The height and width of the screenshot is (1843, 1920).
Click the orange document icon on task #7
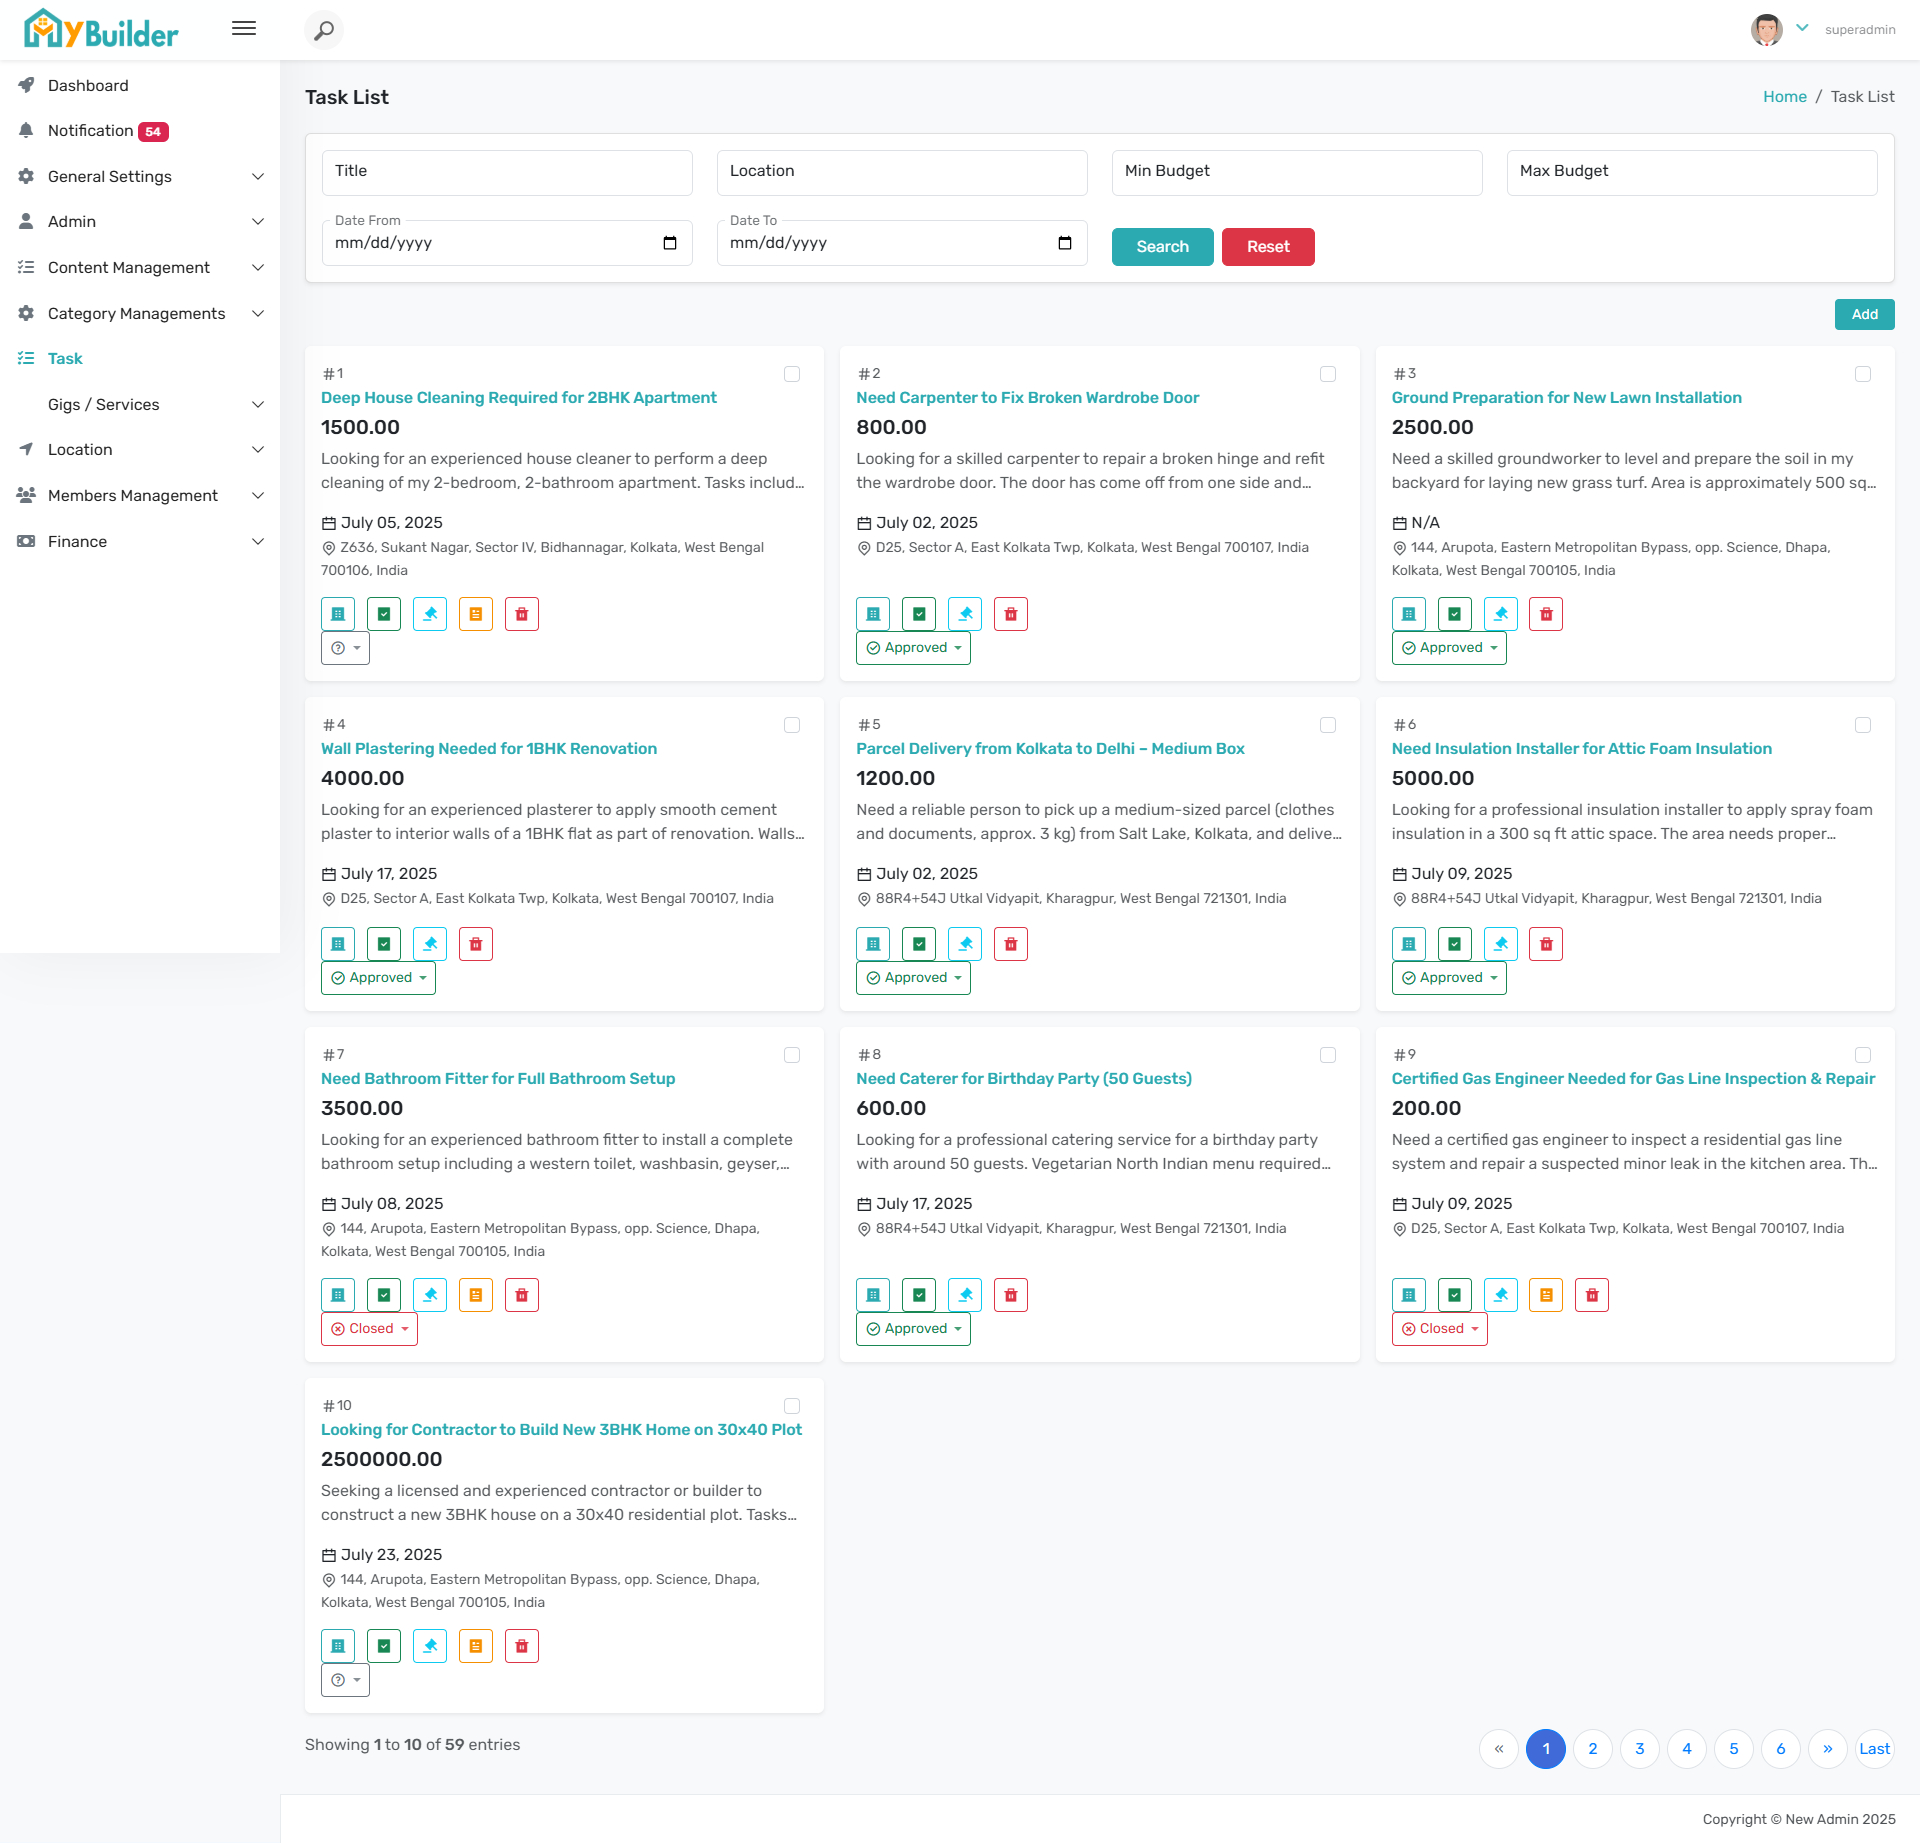[x=476, y=1295]
